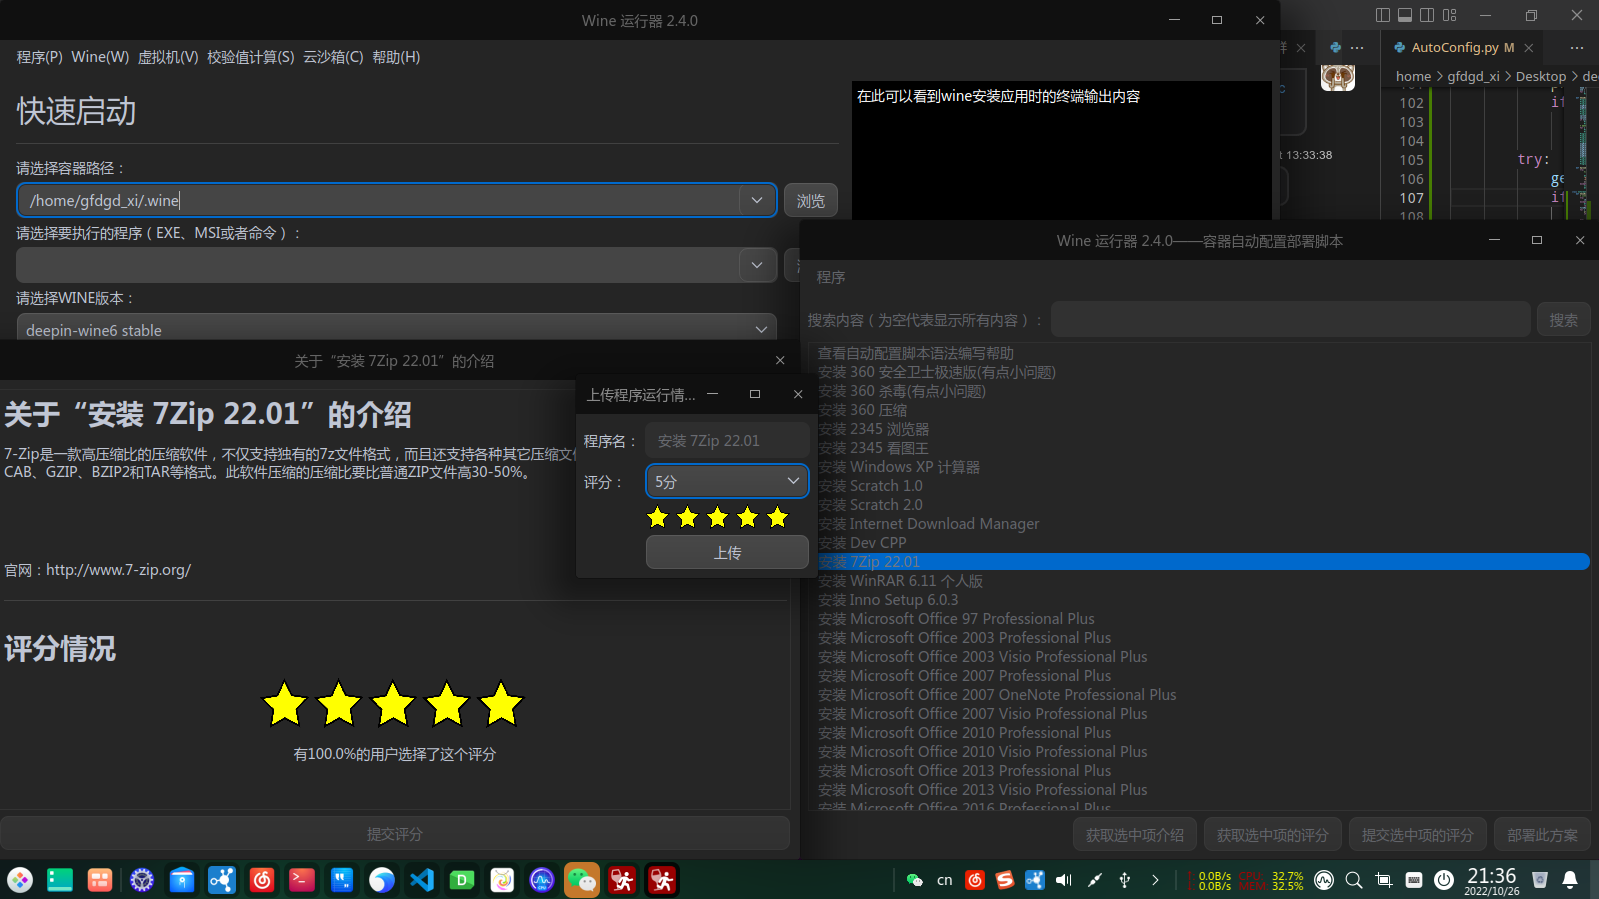Open 程序 menu in the deploy script window

coord(831,277)
